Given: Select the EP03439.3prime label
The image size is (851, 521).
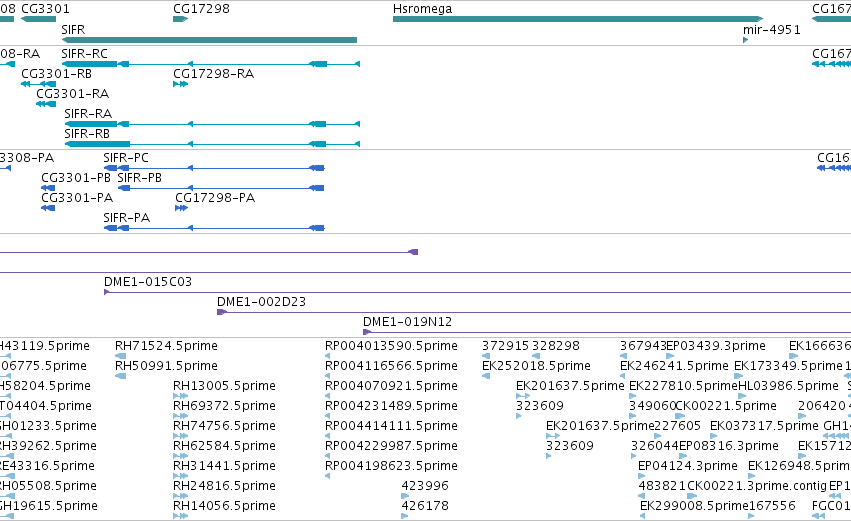Looking at the screenshot, I should [x=716, y=346].
